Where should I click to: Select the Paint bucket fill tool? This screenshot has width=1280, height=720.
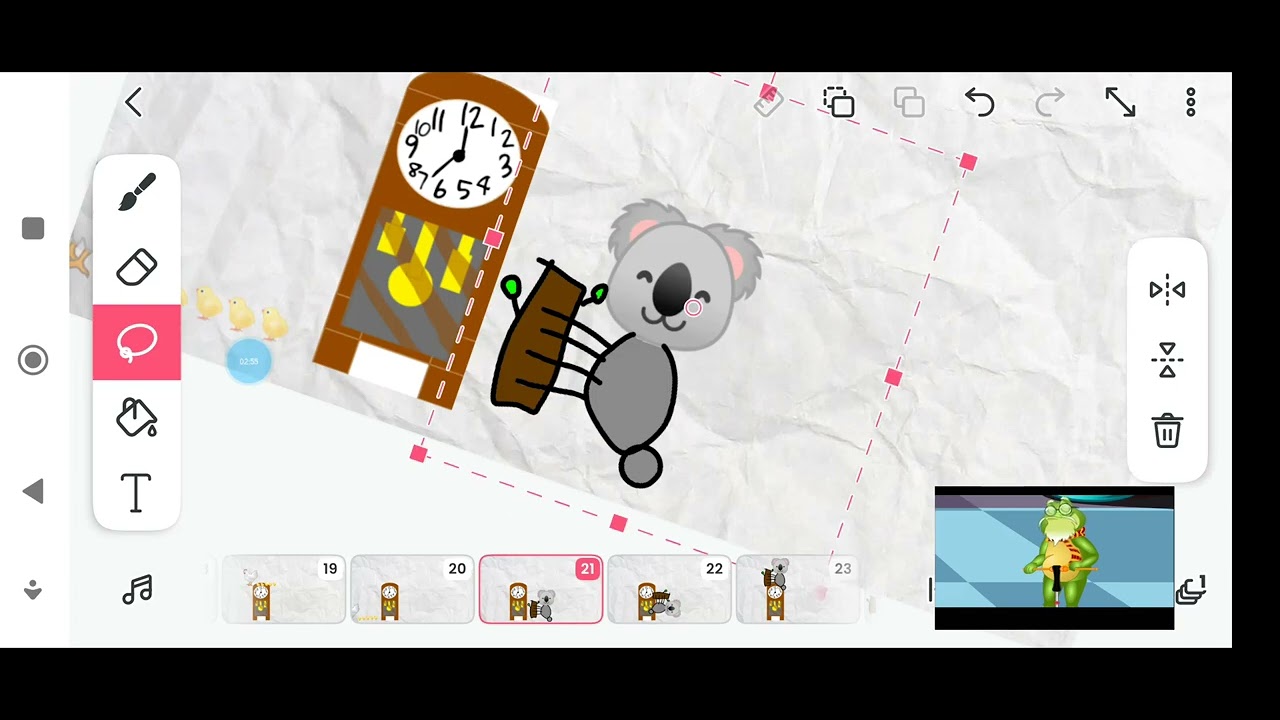click(x=137, y=417)
